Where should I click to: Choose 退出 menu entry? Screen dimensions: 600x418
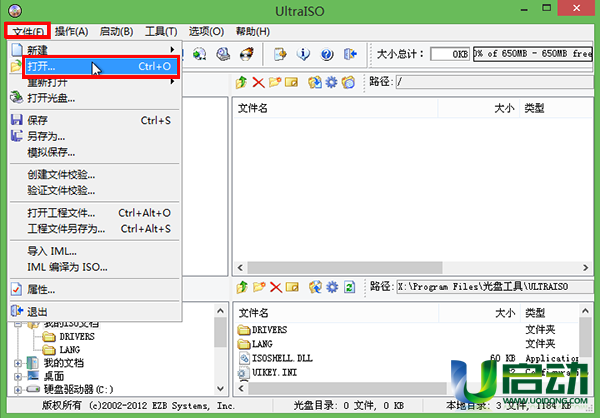(x=94, y=312)
